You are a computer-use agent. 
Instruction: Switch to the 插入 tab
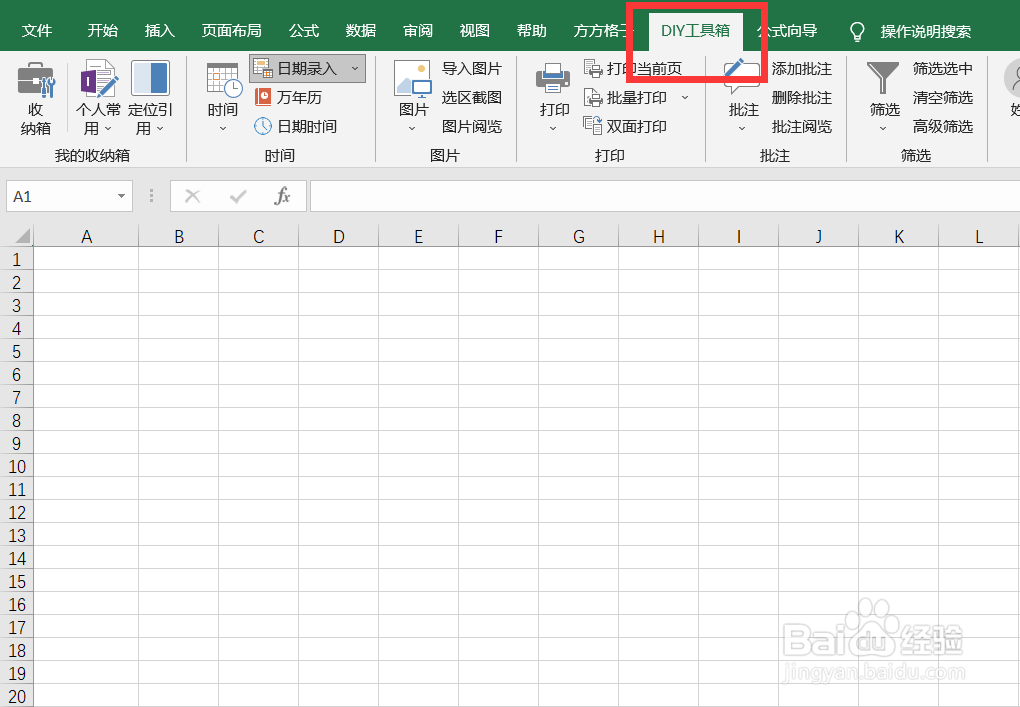(x=159, y=31)
